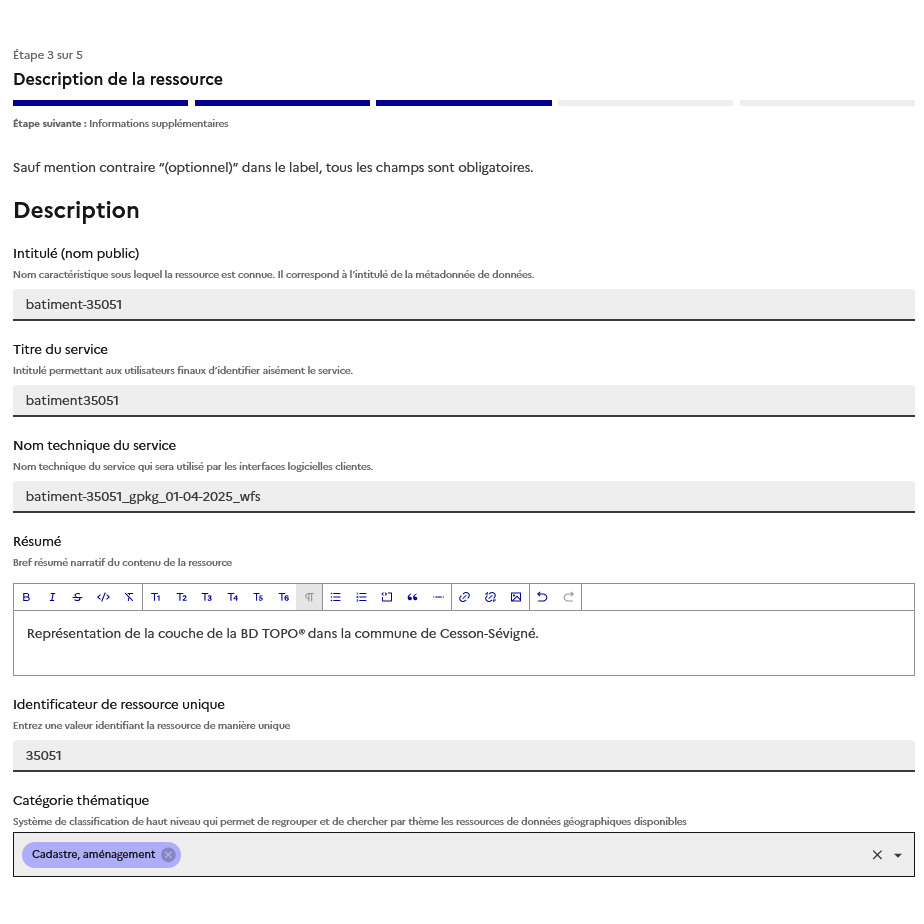Remove the 'Cadastre, aménagement' tag
924x924 pixels.
click(x=168, y=854)
